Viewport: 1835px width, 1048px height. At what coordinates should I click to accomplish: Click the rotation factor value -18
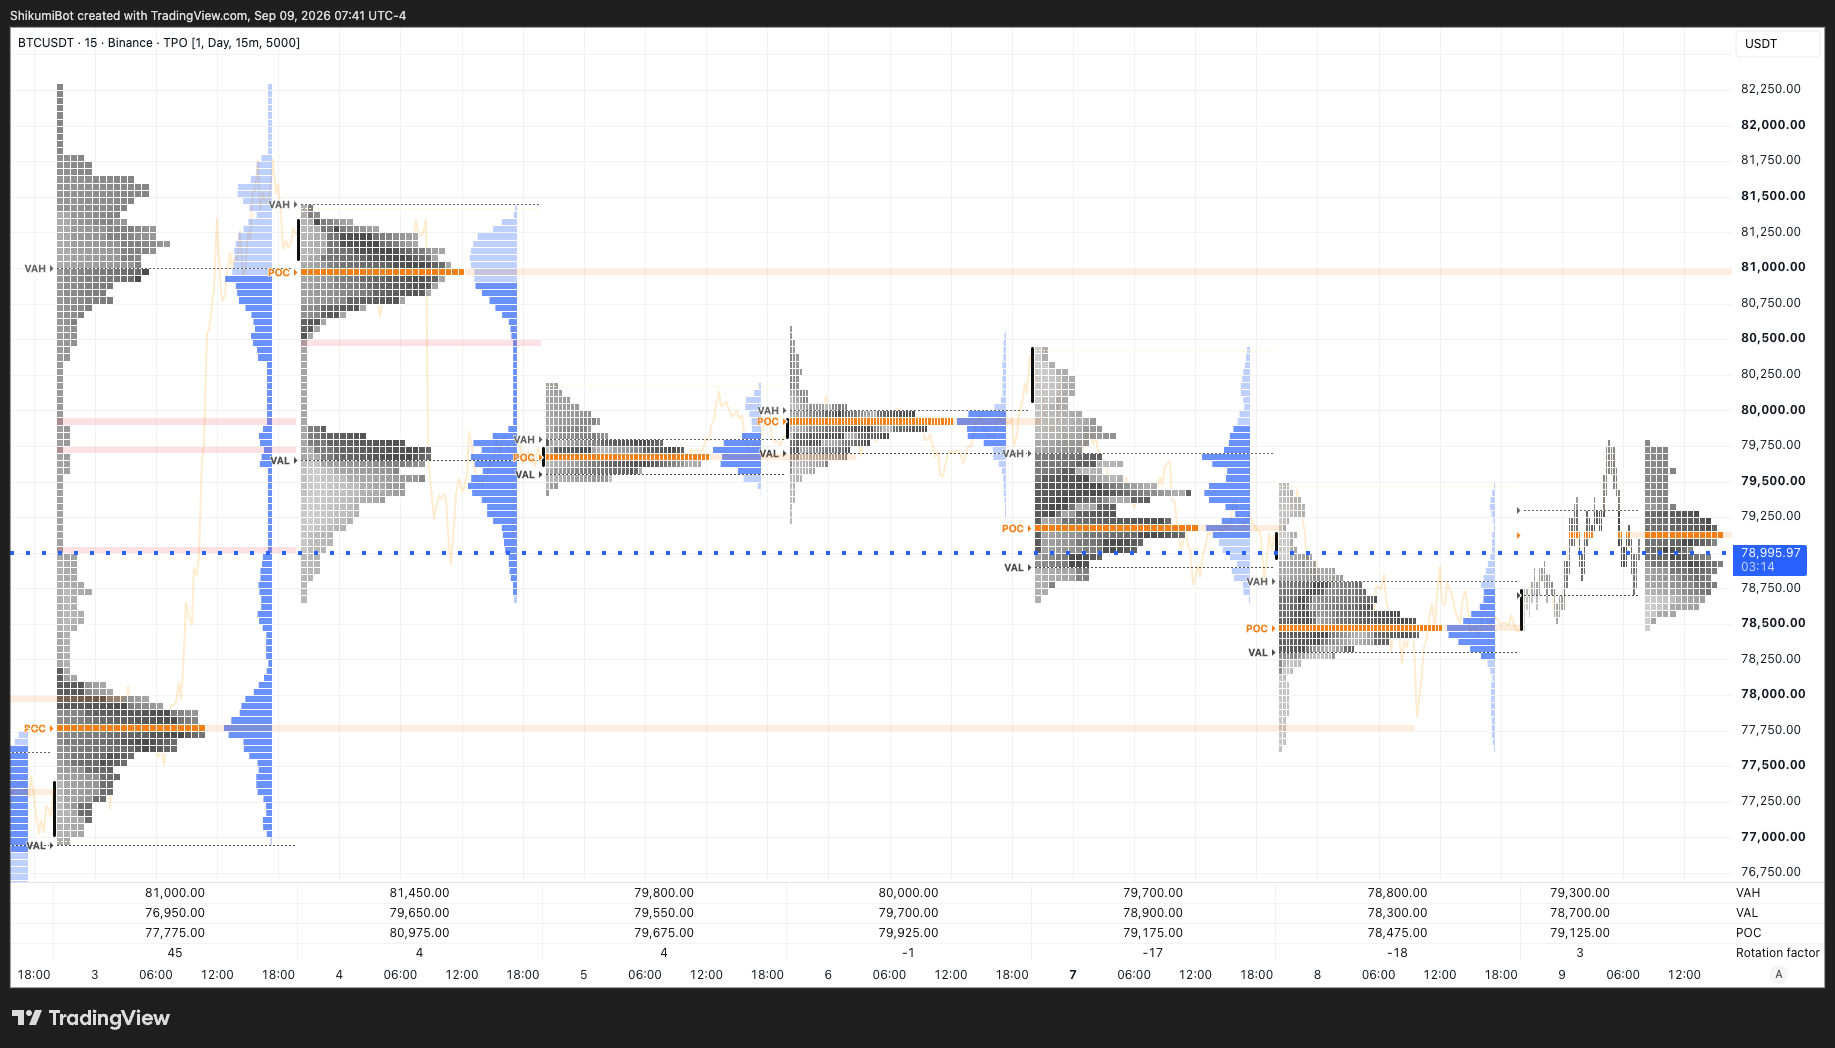click(x=1397, y=953)
